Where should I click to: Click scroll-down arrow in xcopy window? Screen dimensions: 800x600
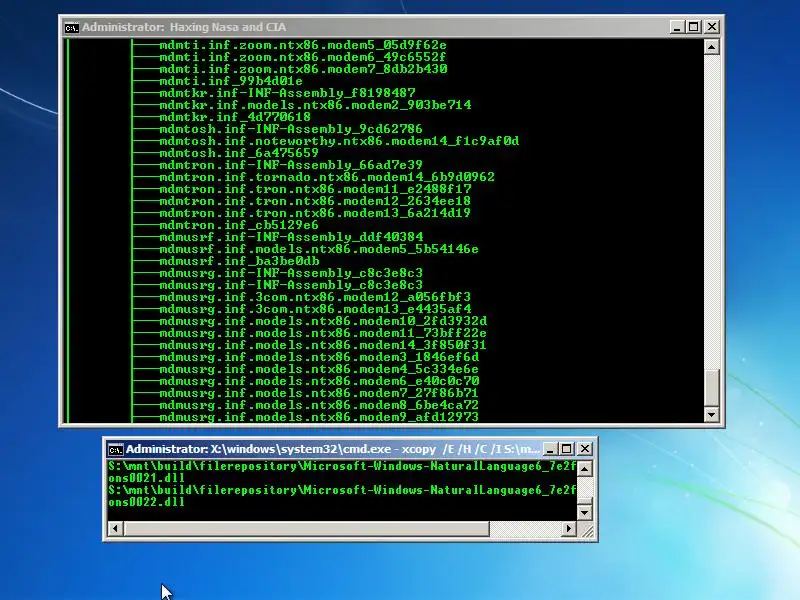pos(585,512)
